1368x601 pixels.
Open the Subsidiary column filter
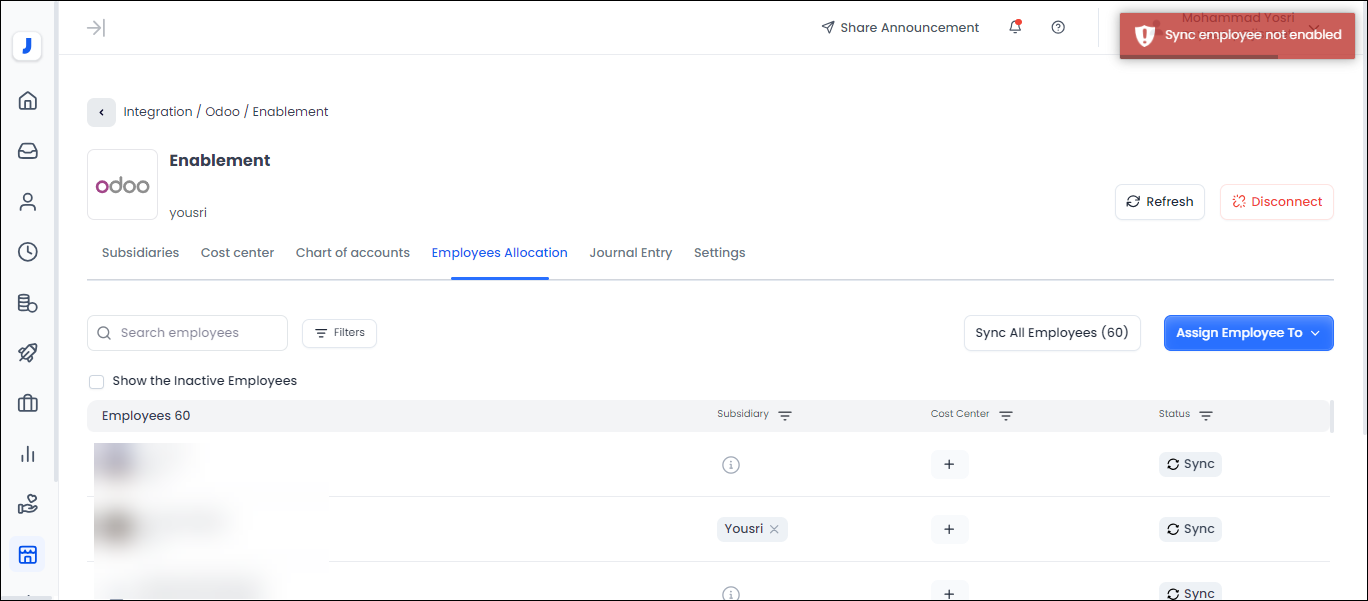(x=785, y=415)
